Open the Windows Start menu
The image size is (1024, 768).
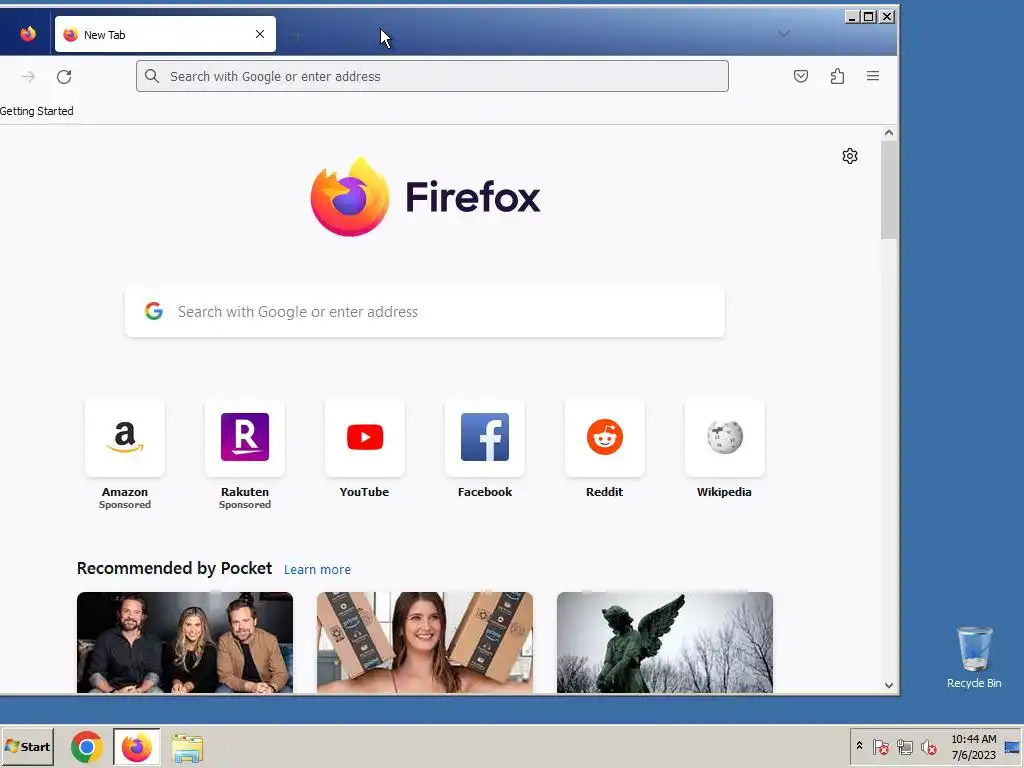[x=27, y=746]
